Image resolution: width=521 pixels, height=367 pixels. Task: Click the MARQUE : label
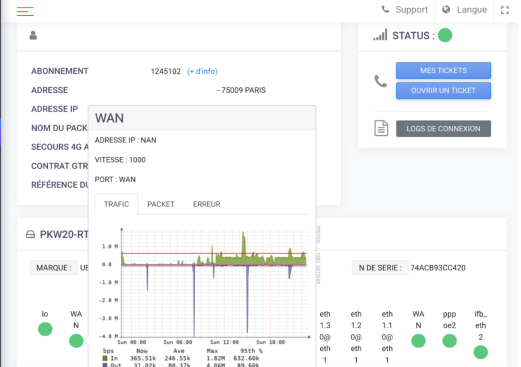[x=54, y=268]
